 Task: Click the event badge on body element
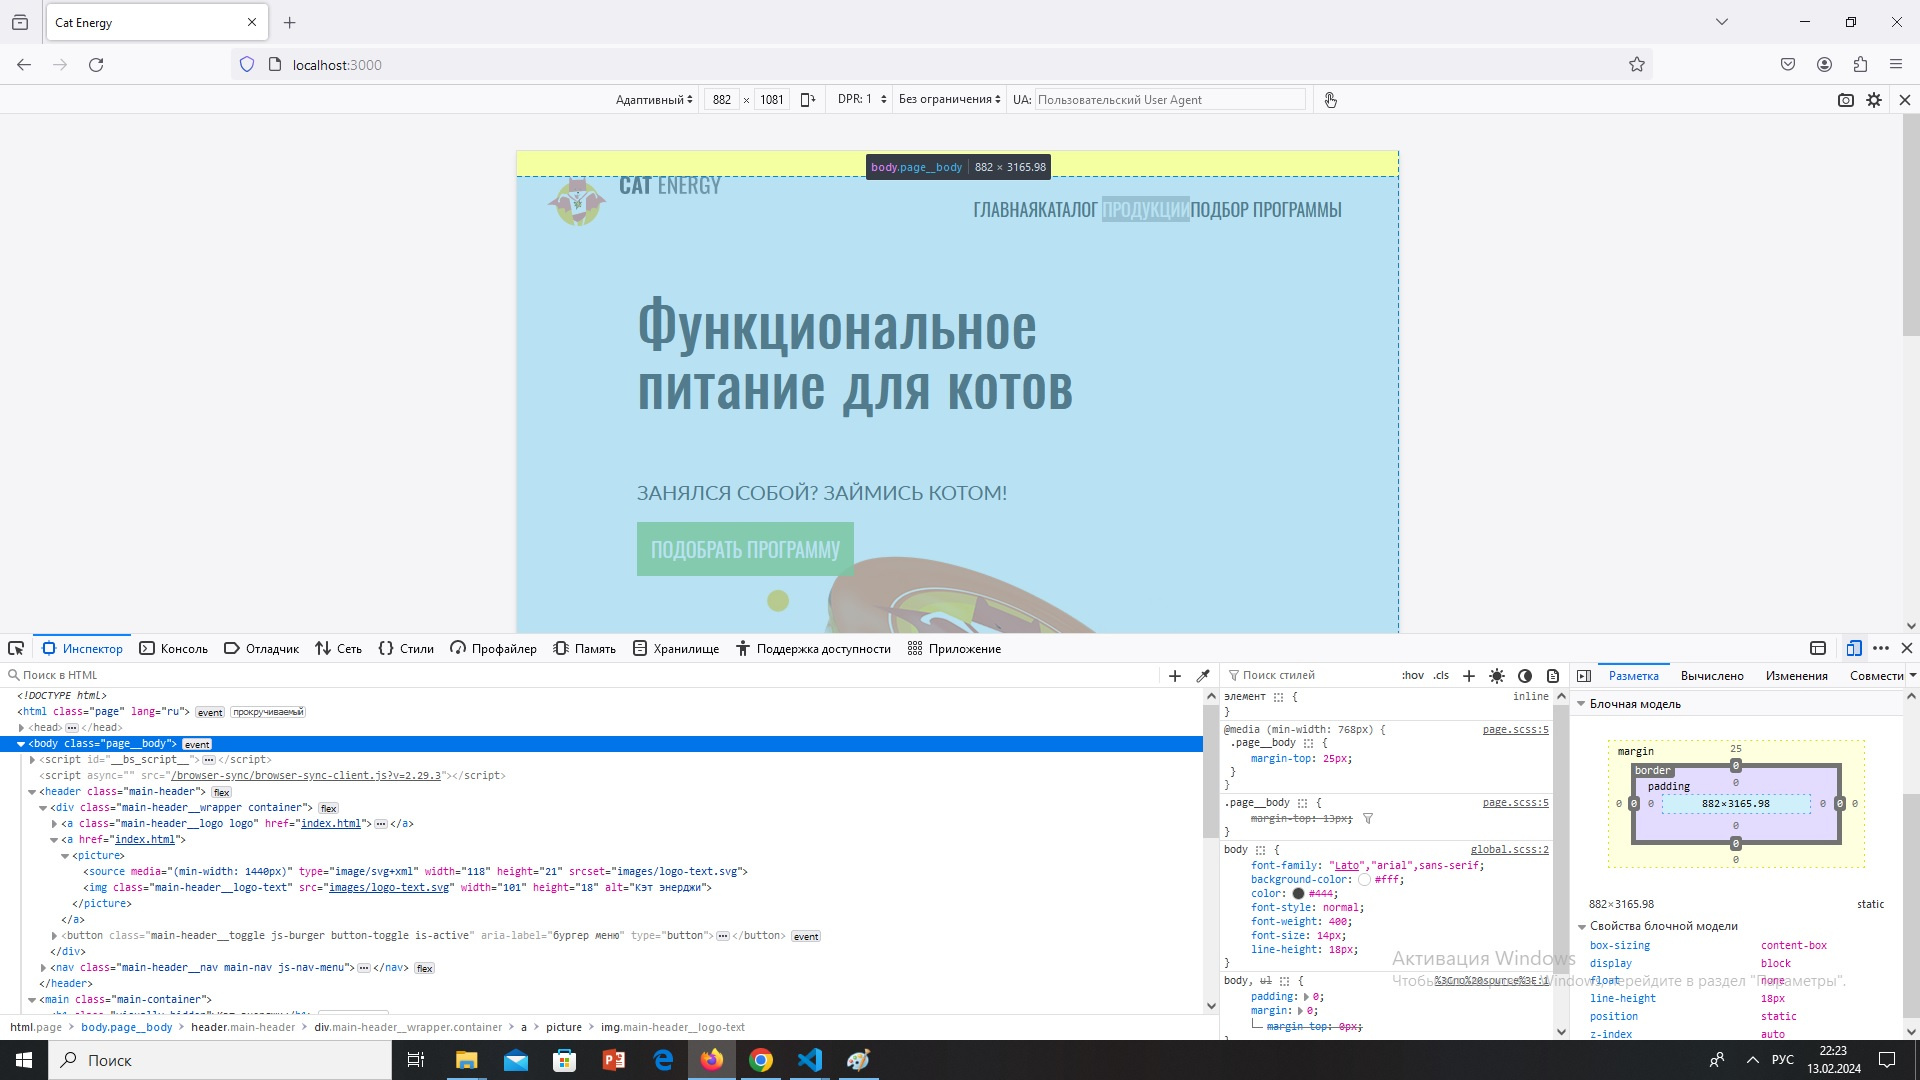pos(197,744)
